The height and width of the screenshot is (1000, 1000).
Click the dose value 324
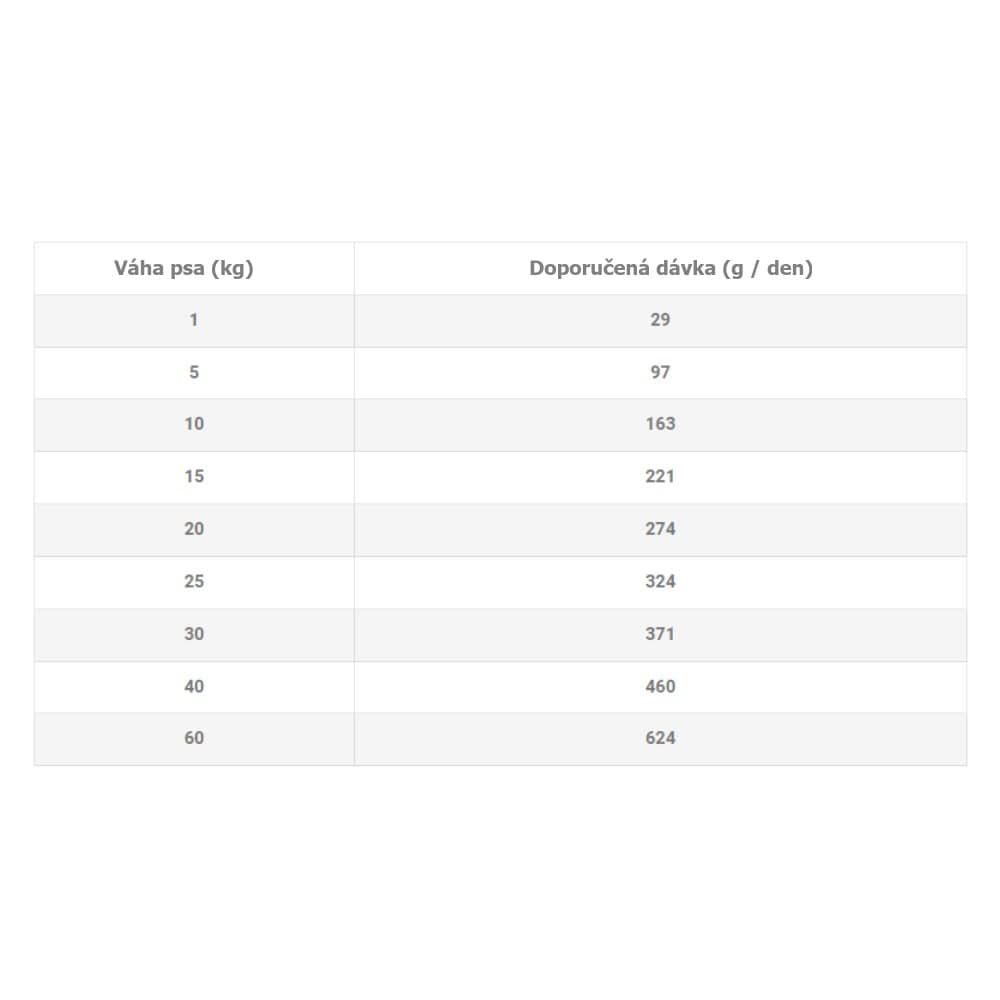pos(660,582)
